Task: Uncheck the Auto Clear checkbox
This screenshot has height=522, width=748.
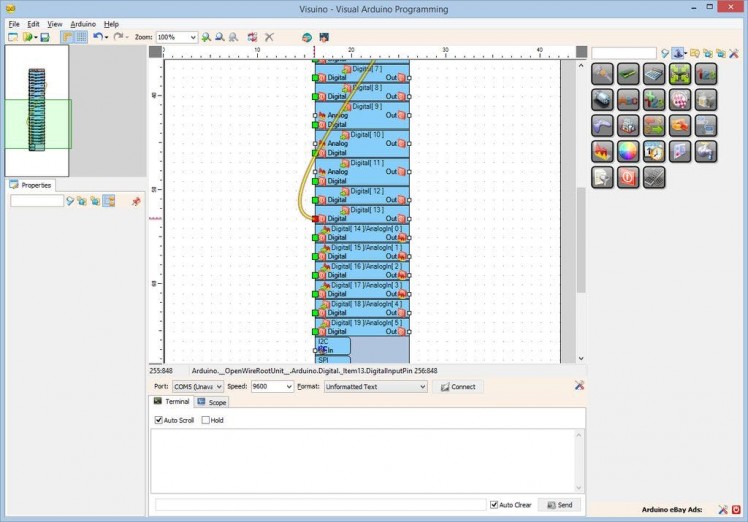Action: tap(494, 505)
